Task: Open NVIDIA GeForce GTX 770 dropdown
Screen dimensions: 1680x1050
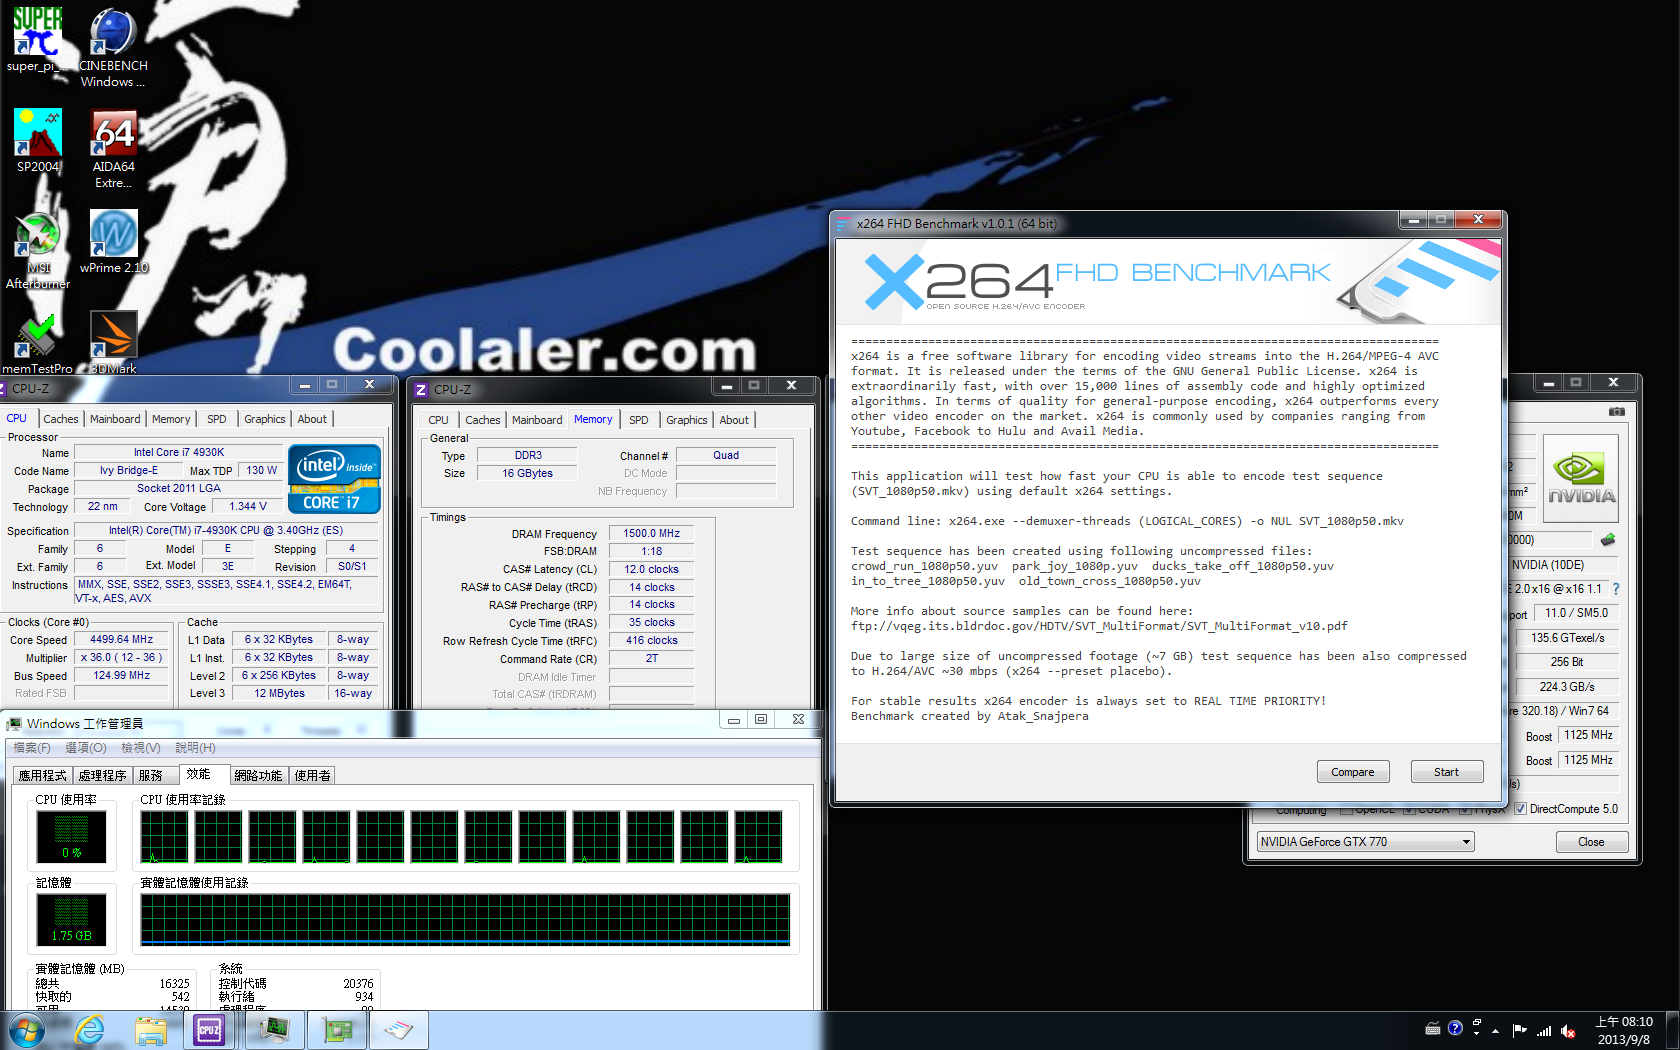Action: (1365, 842)
